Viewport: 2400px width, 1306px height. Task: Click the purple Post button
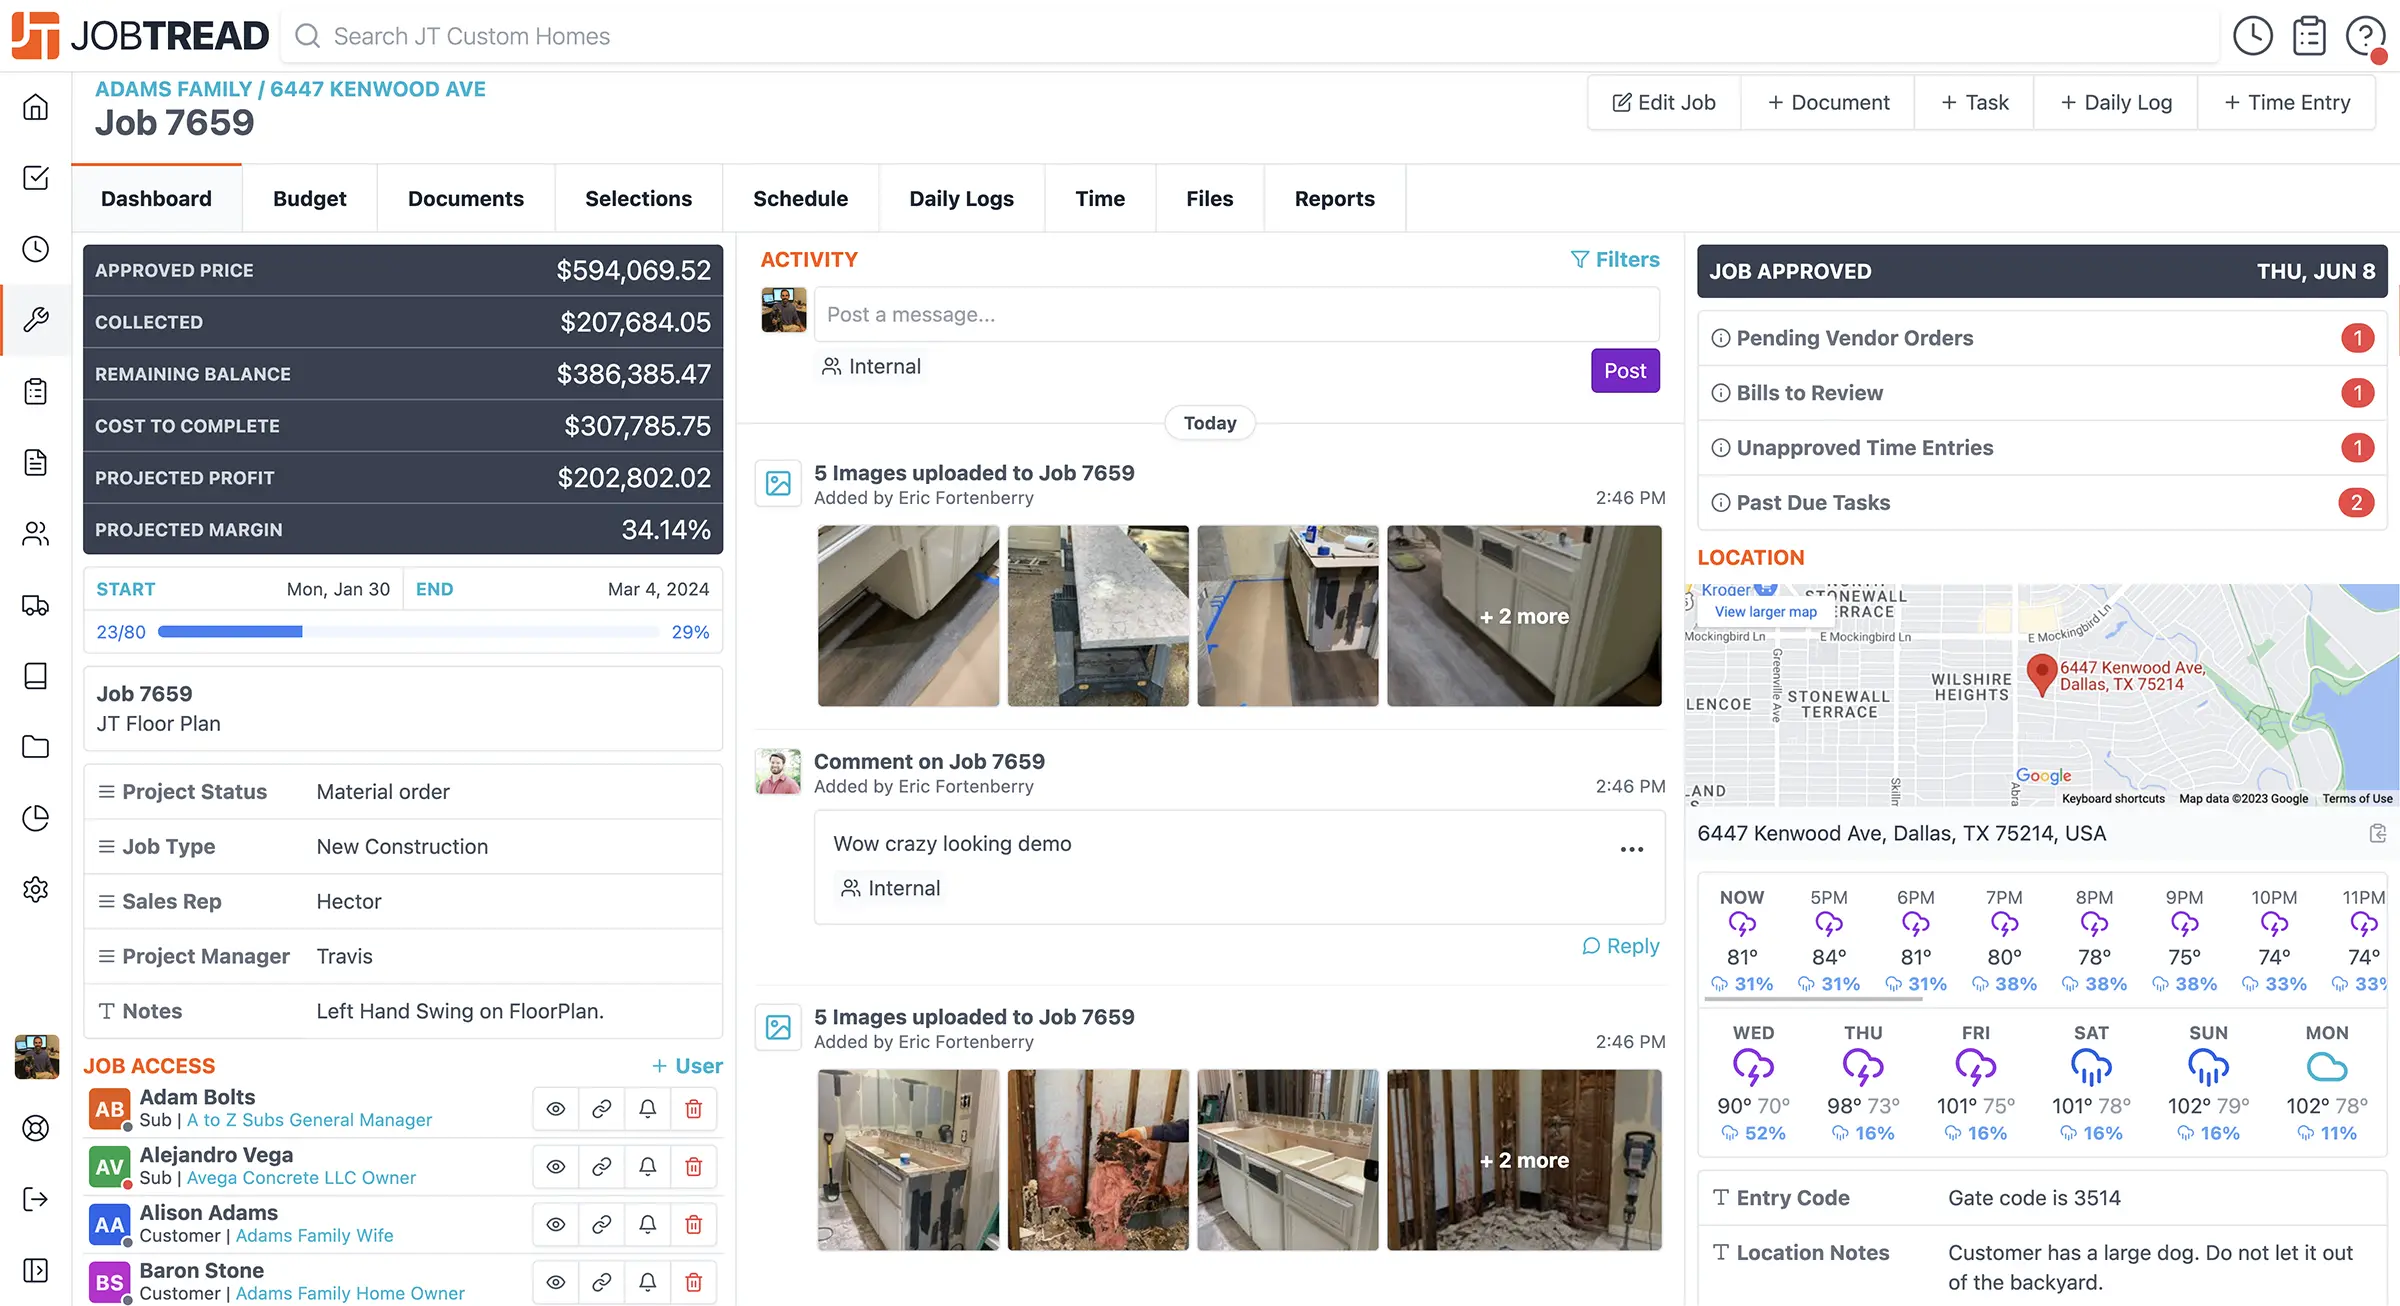pyautogui.click(x=1625, y=371)
